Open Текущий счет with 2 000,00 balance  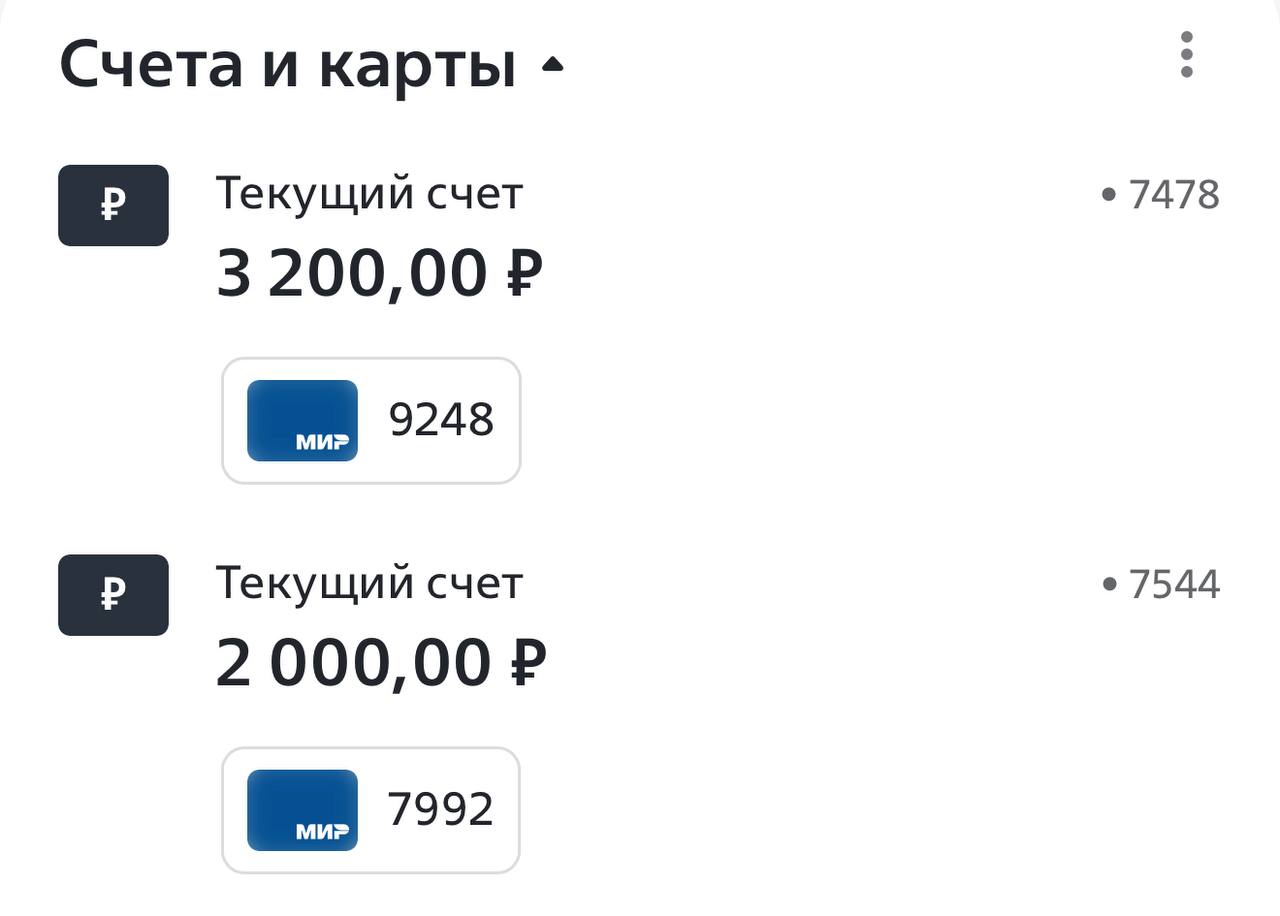pyautogui.click(x=369, y=583)
